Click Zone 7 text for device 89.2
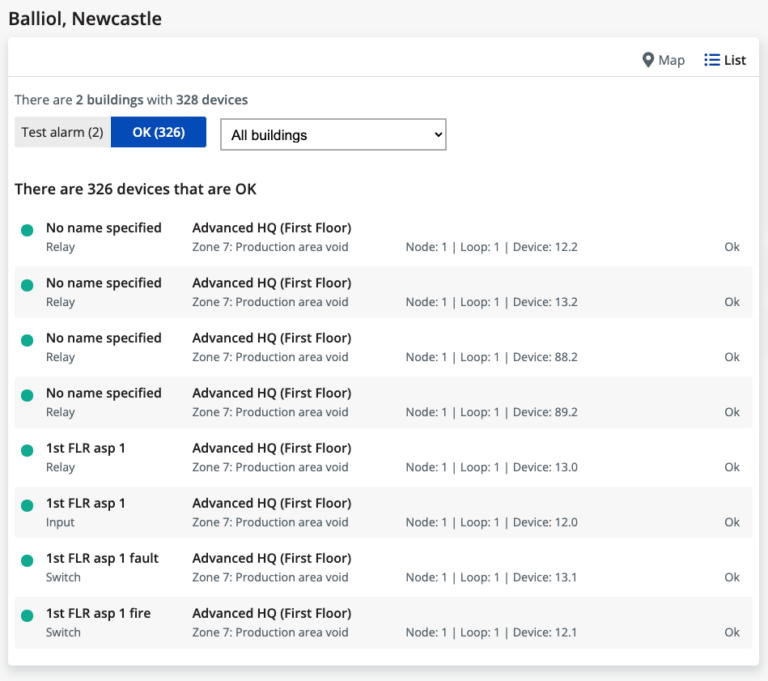Viewport: 768px width, 681px height. 270,412
